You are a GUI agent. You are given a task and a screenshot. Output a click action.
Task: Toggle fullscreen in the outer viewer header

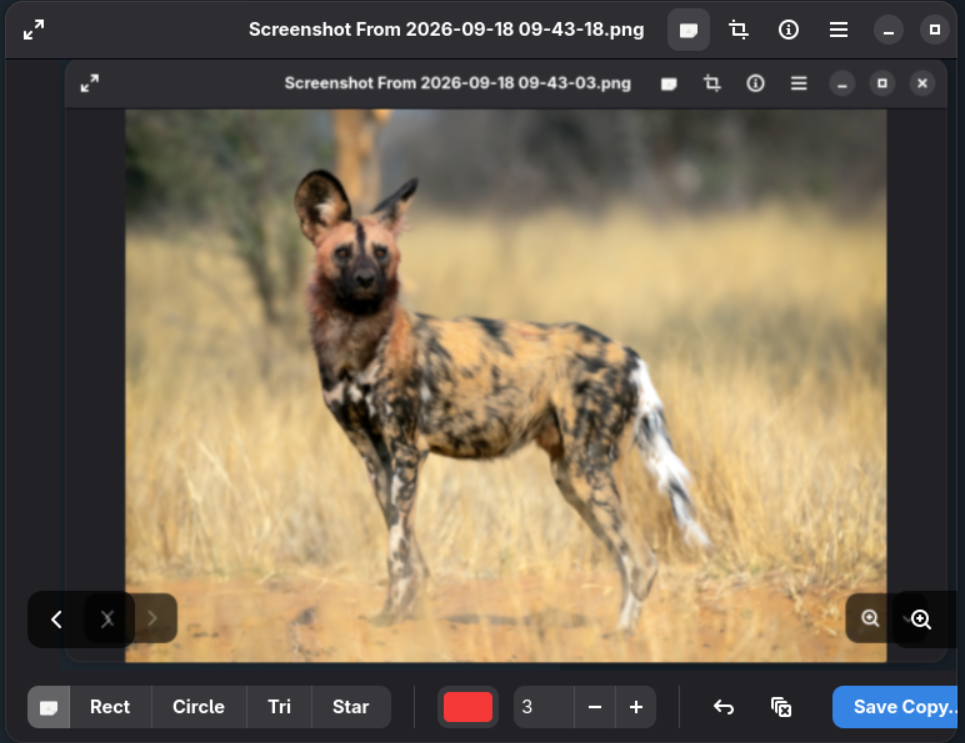[33, 30]
